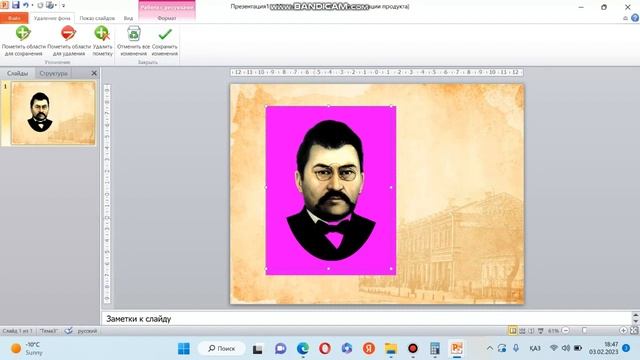Open the Windows Start menu

(x=184, y=349)
